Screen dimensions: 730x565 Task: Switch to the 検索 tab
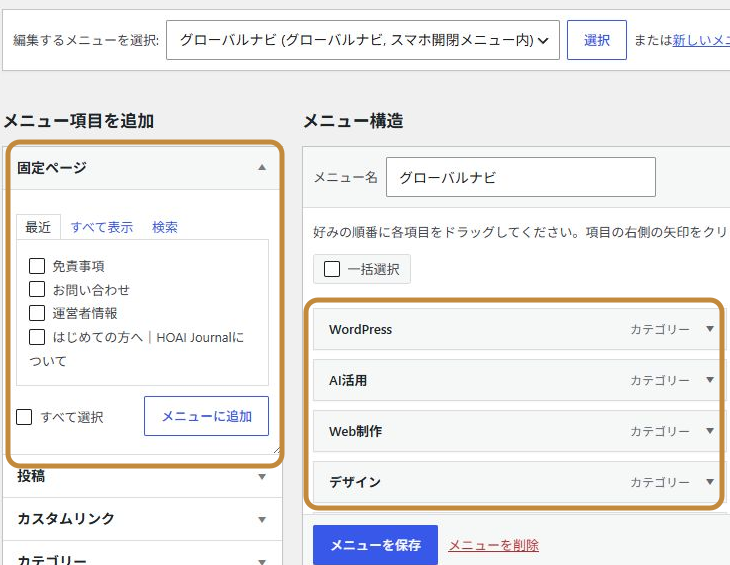pyautogui.click(x=165, y=227)
